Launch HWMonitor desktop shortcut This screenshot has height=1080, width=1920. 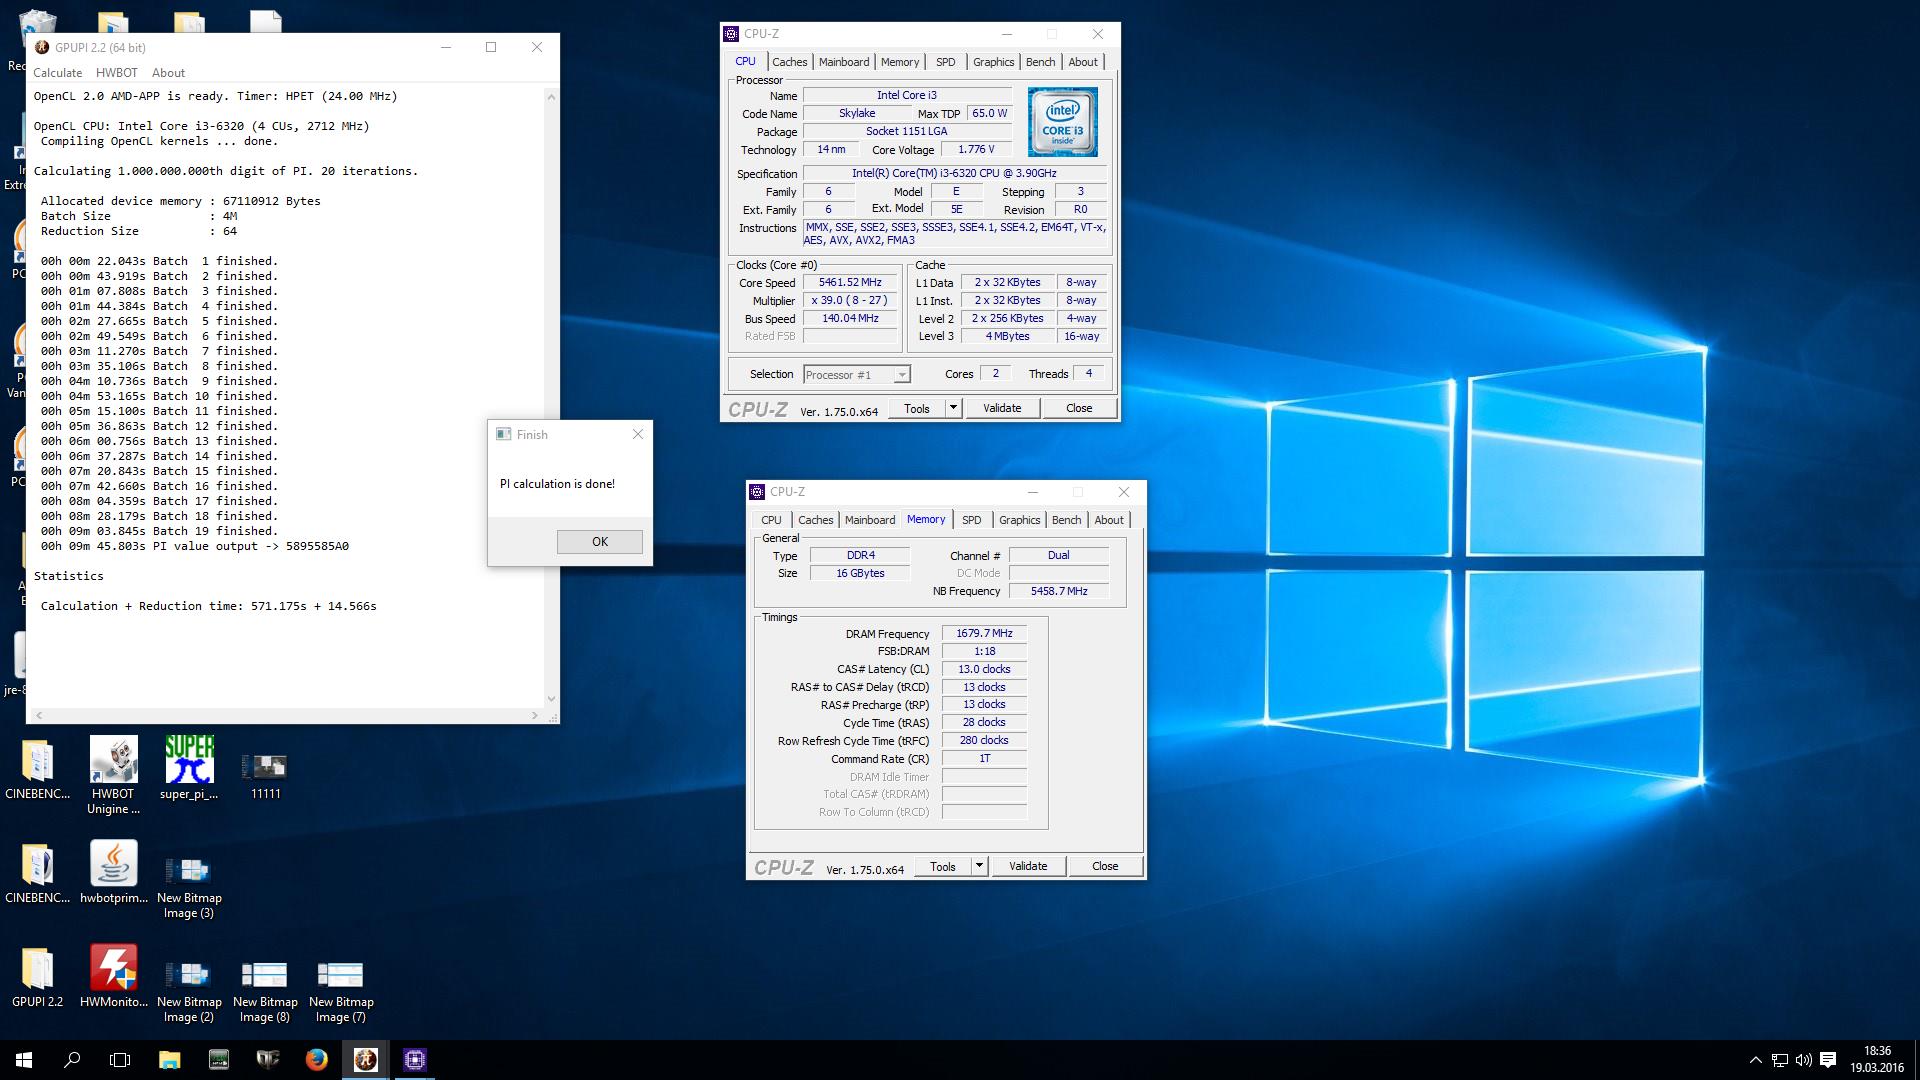pyautogui.click(x=113, y=977)
